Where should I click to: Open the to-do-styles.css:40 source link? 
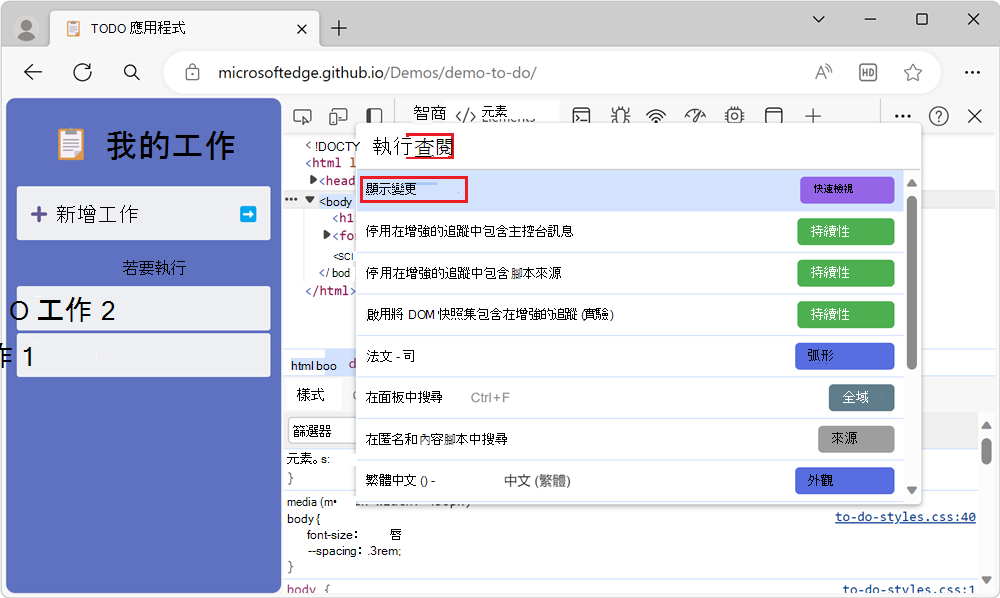[x=905, y=516]
